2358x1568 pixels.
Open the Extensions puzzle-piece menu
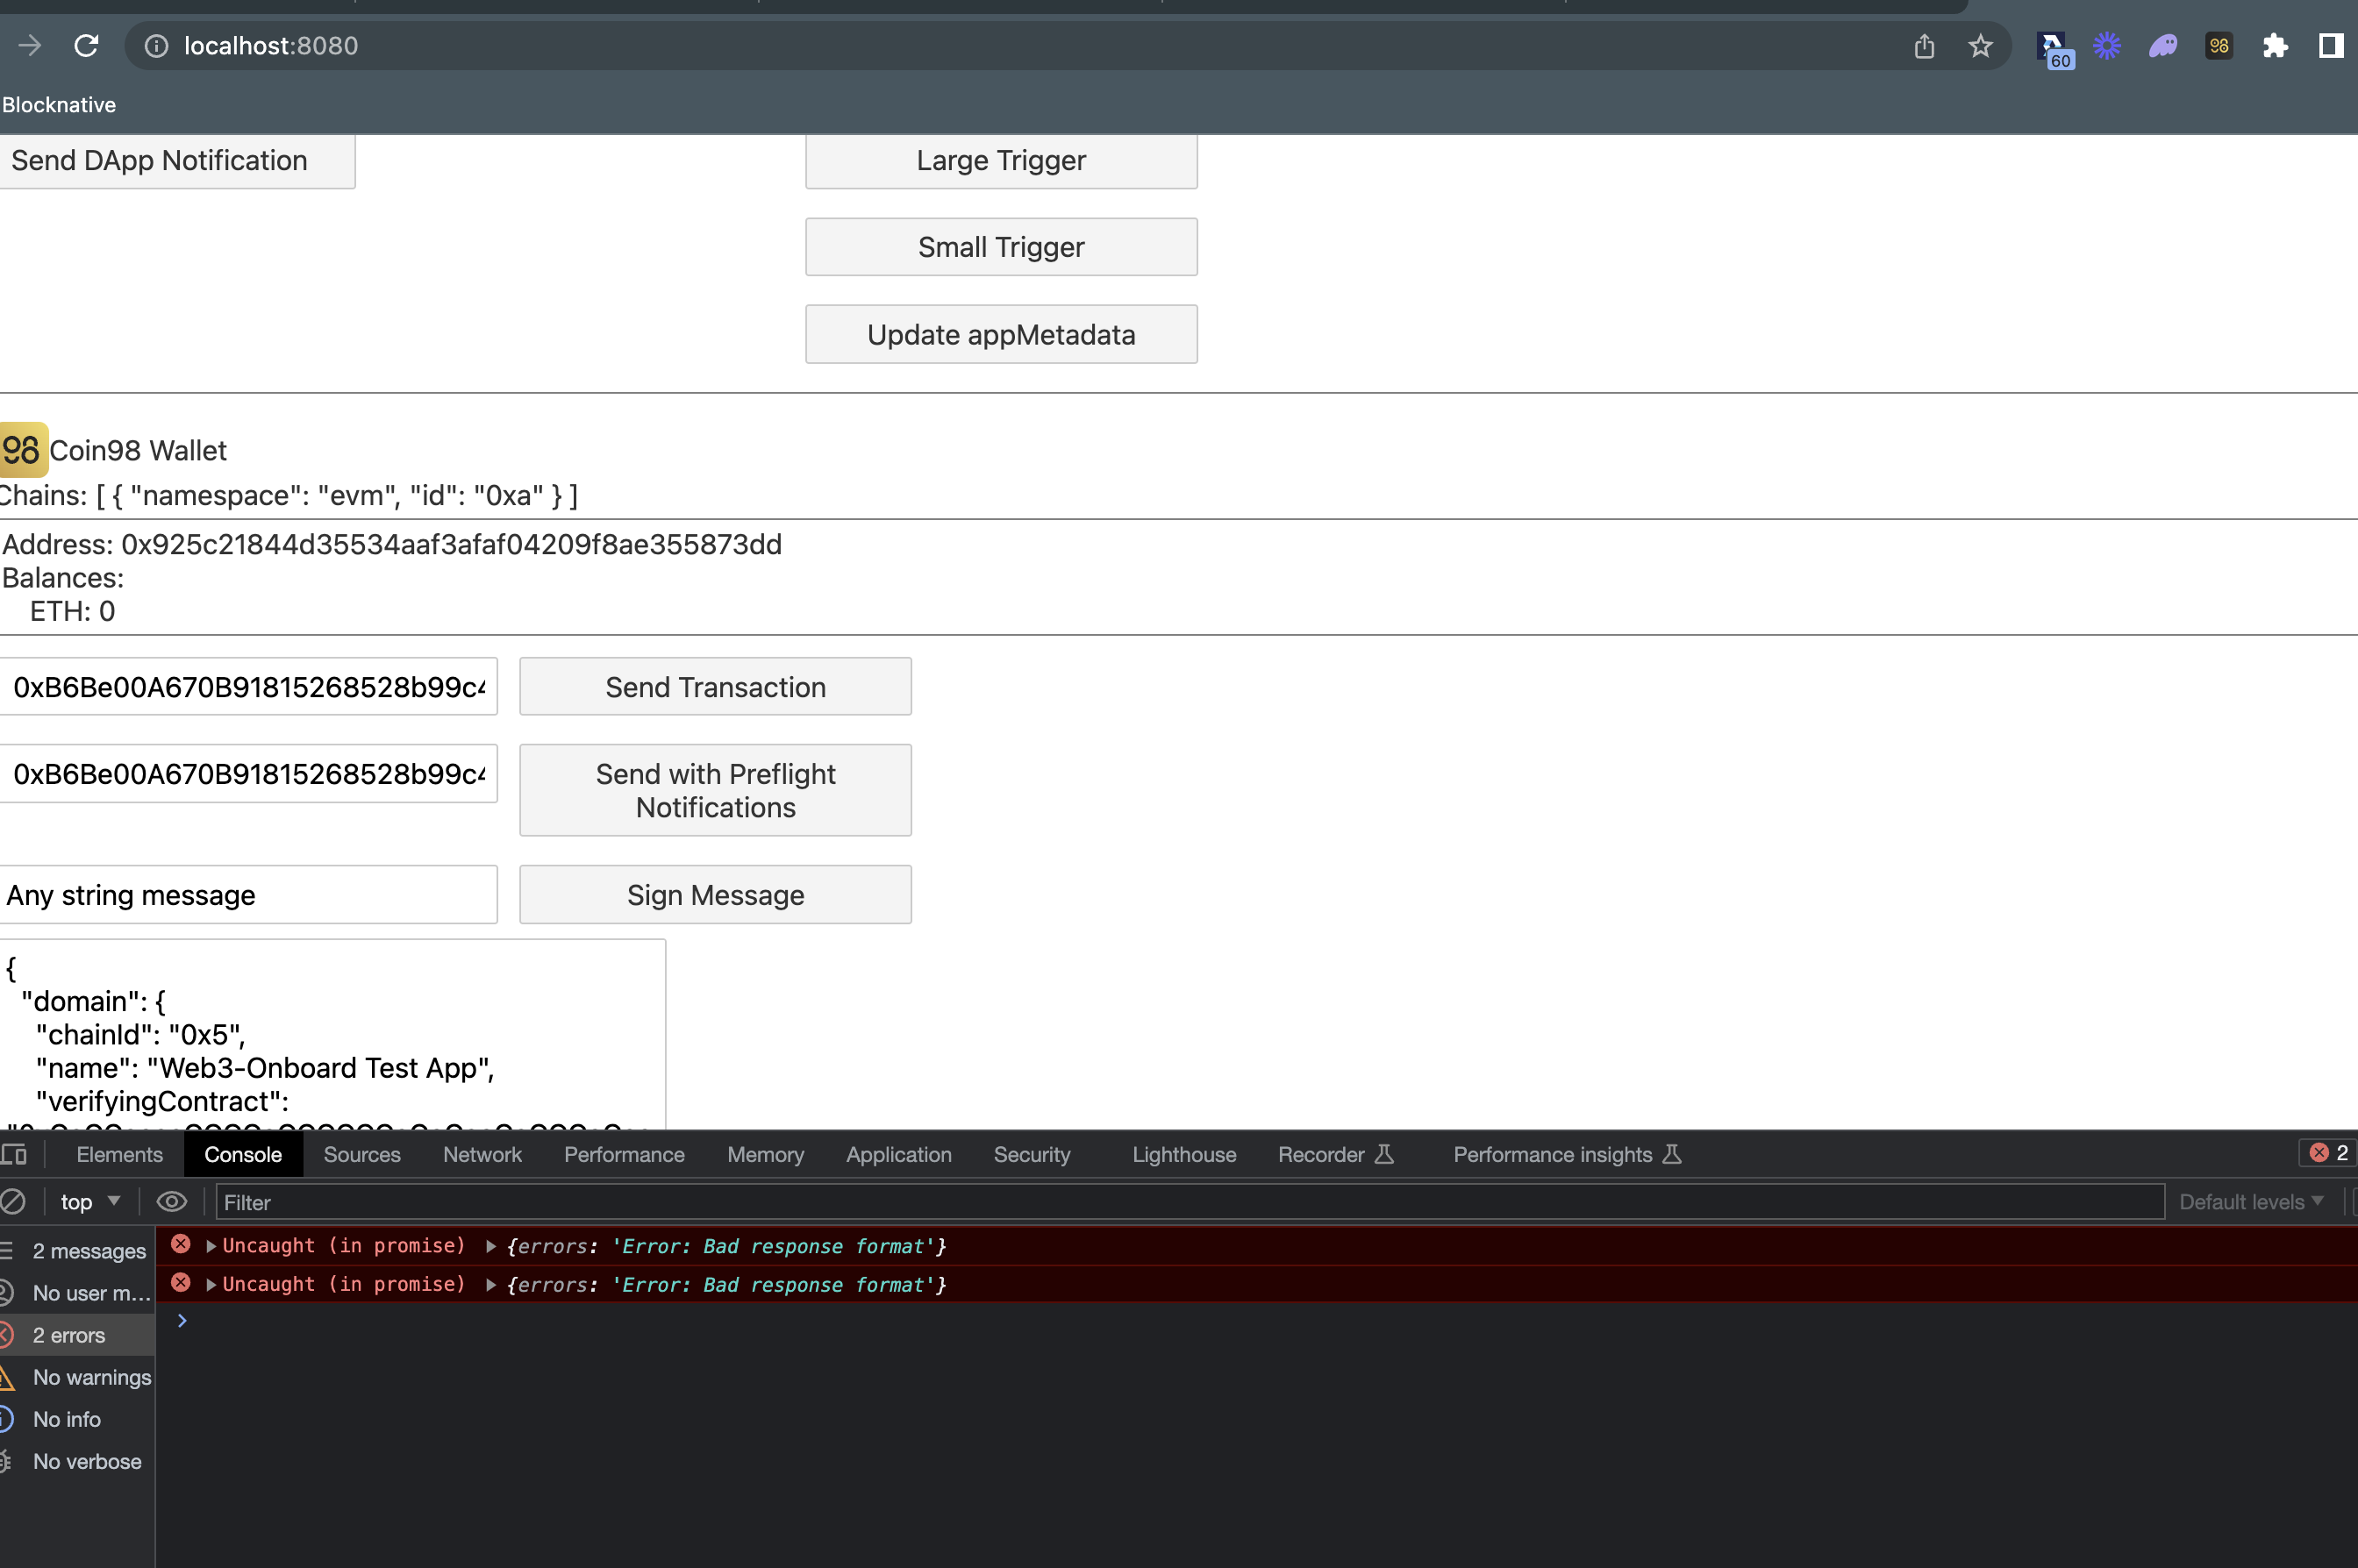2275,46
